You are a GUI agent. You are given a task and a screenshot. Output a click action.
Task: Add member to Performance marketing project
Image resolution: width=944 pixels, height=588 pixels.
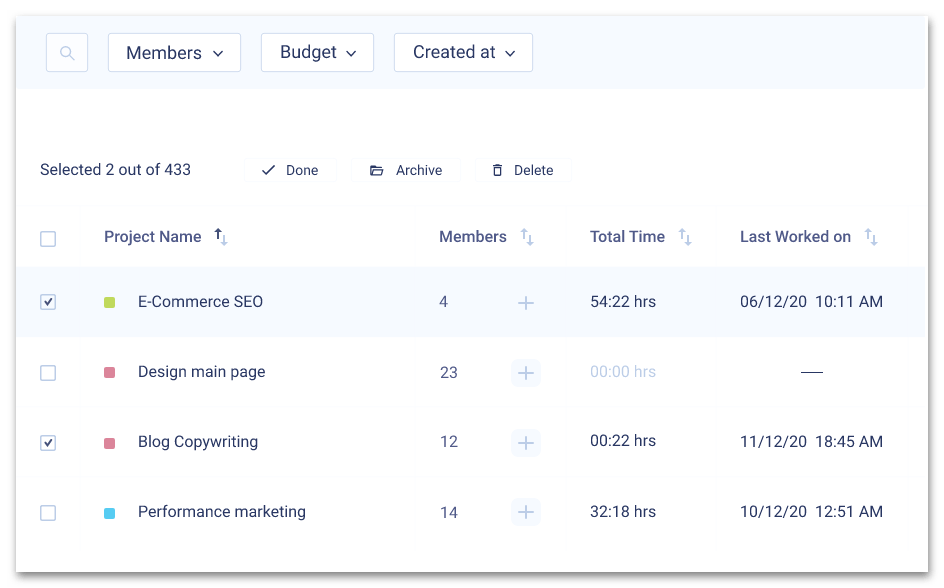(x=526, y=513)
